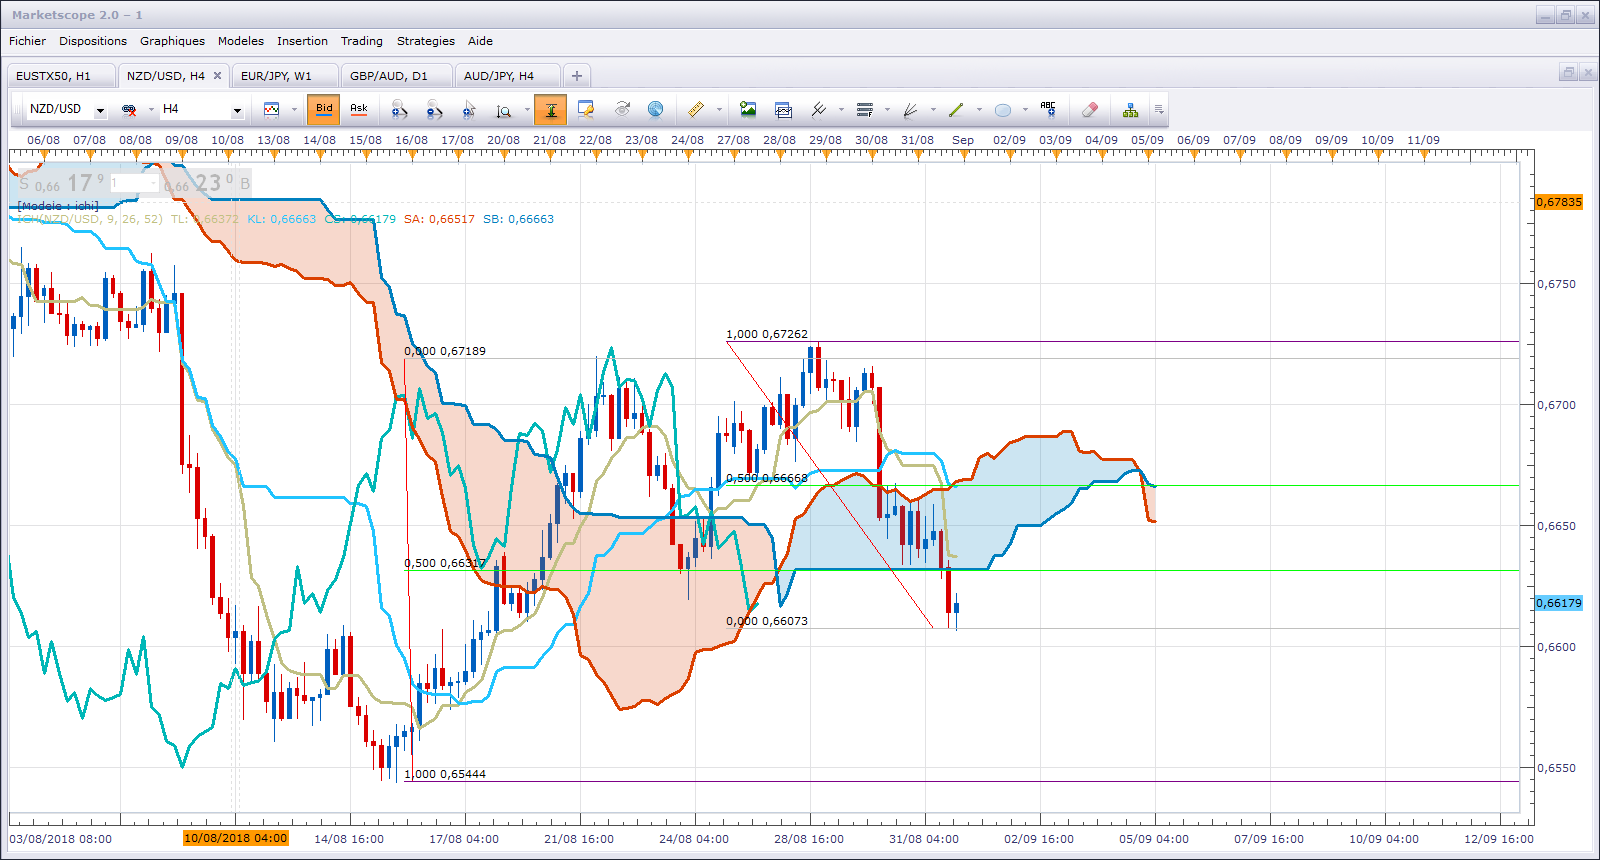Click the 0,000 0,66073 Fibonacci level label
Viewport: 1600px width, 860px height.
(767, 621)
